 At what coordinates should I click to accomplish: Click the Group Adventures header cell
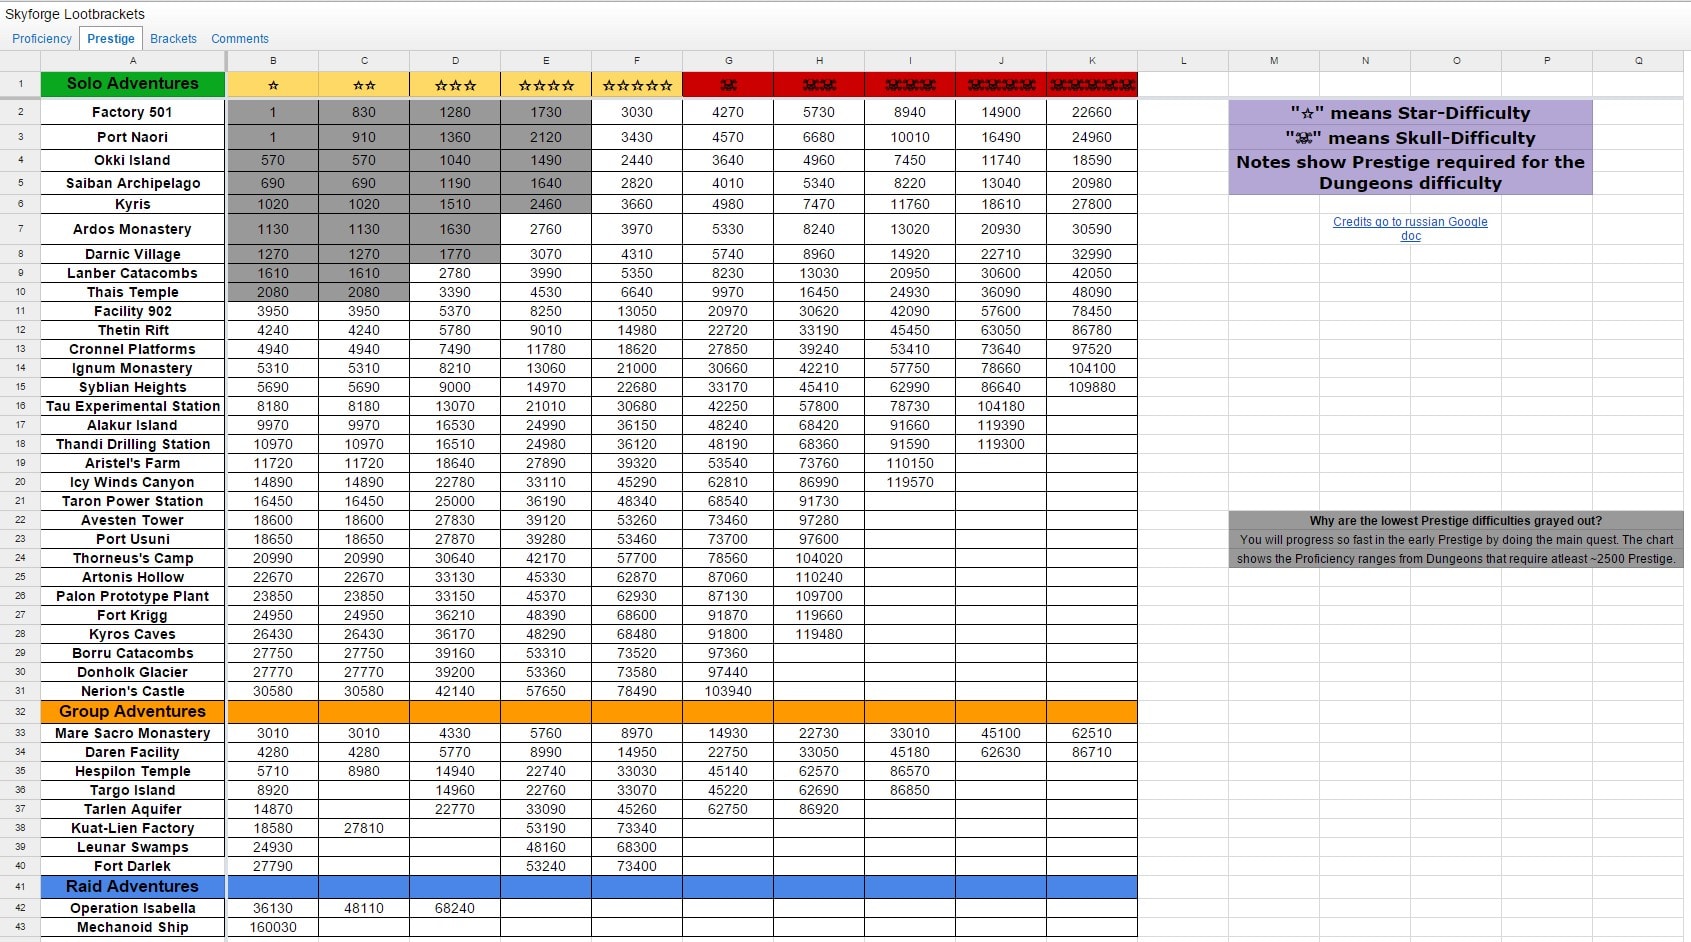click(133, 712)
